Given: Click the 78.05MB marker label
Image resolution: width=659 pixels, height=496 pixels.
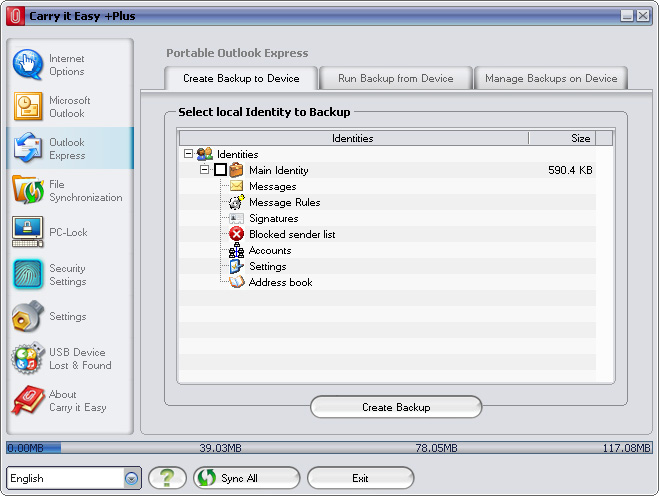Looking at the screenshot, I should 436,448.
